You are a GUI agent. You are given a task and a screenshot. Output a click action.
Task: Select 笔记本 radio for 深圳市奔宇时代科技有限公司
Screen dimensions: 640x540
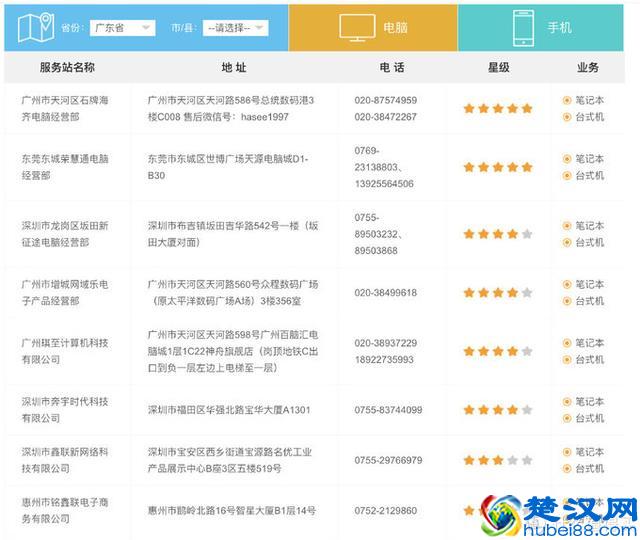567,402
